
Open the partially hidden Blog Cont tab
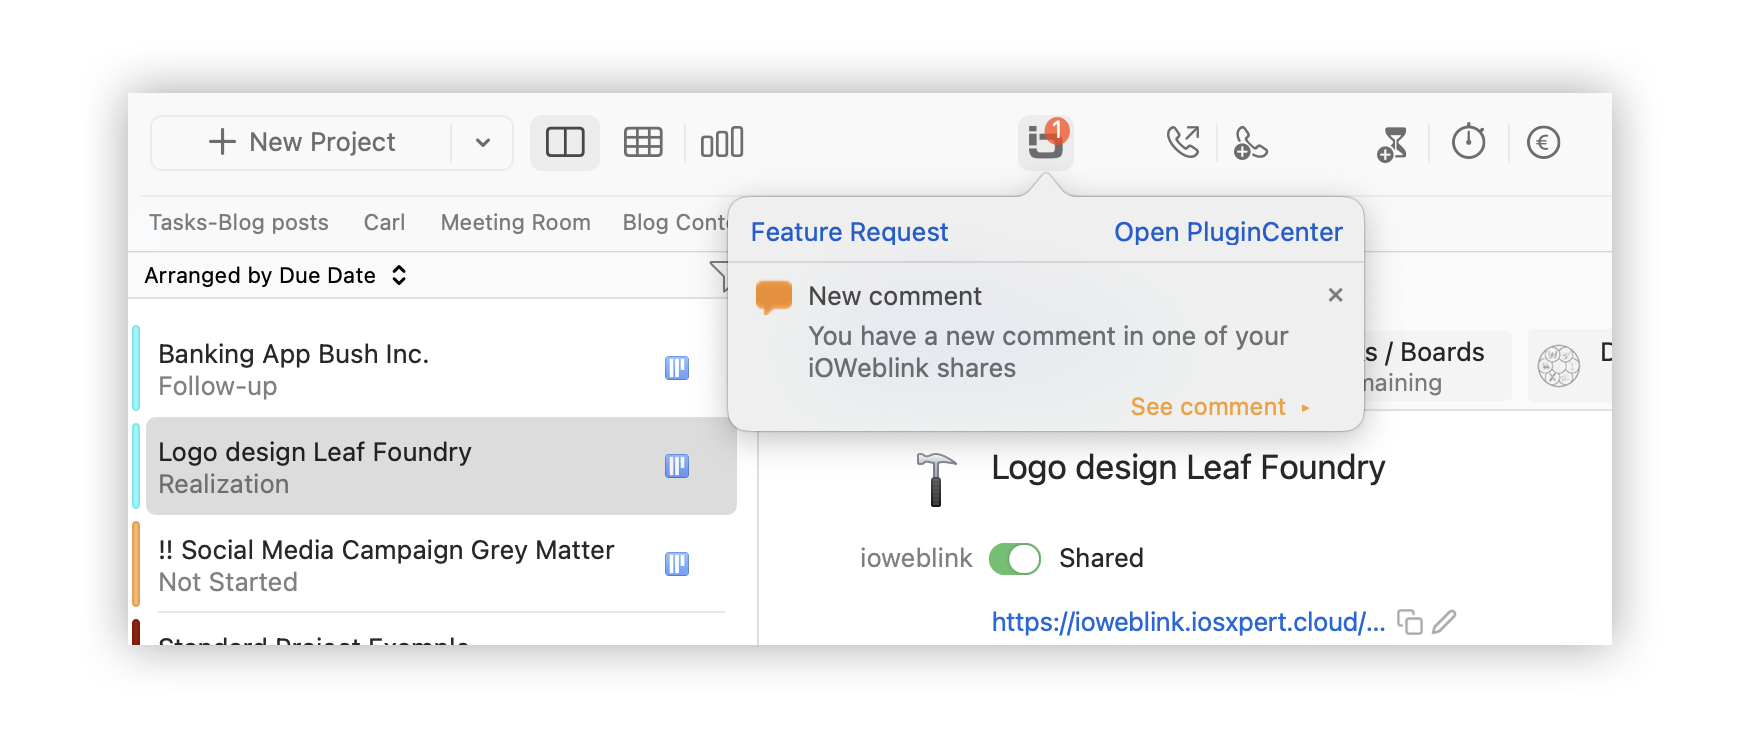coord(675,222)
